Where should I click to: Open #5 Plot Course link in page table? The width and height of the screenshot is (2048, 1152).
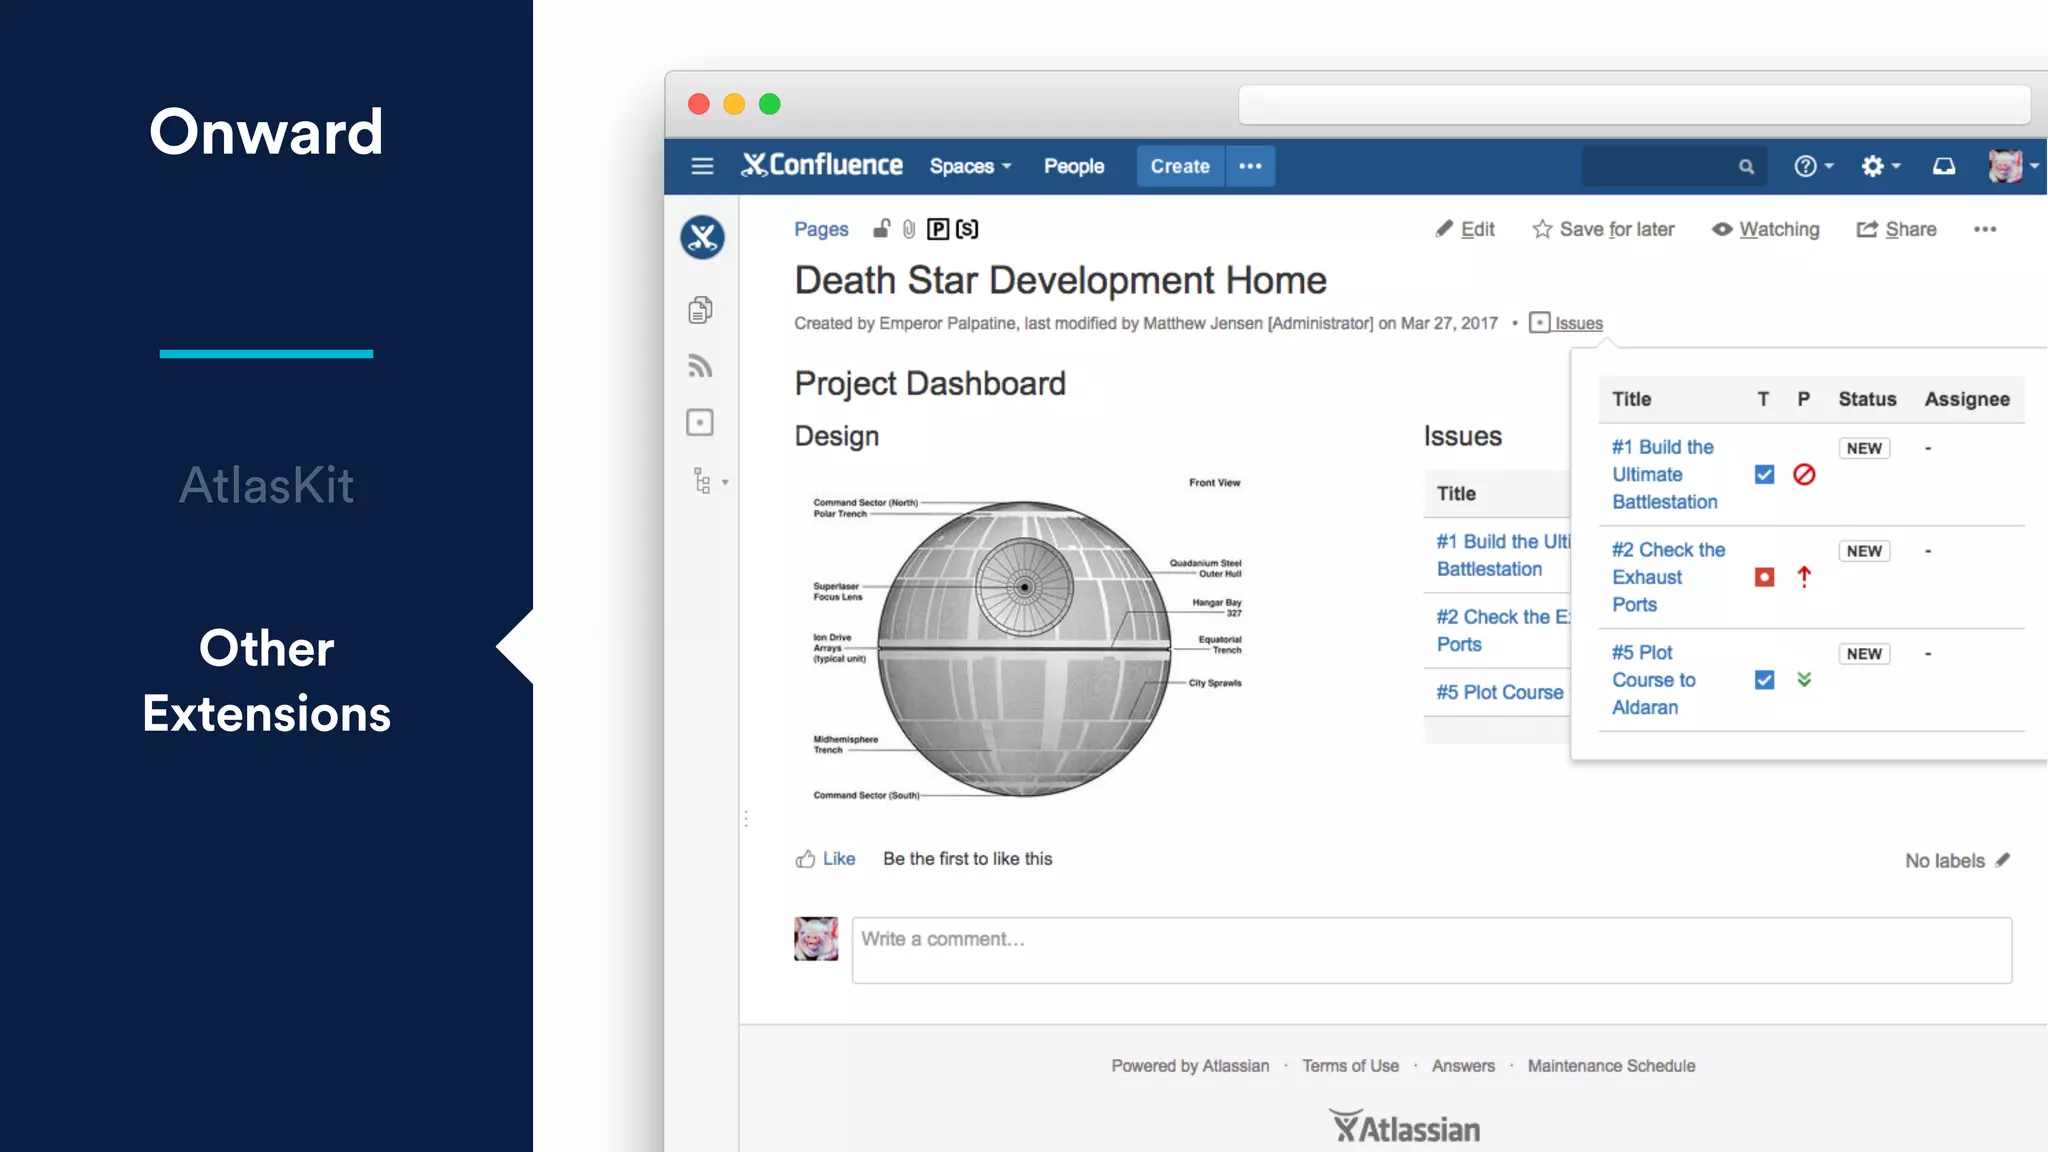[1500, 692]
